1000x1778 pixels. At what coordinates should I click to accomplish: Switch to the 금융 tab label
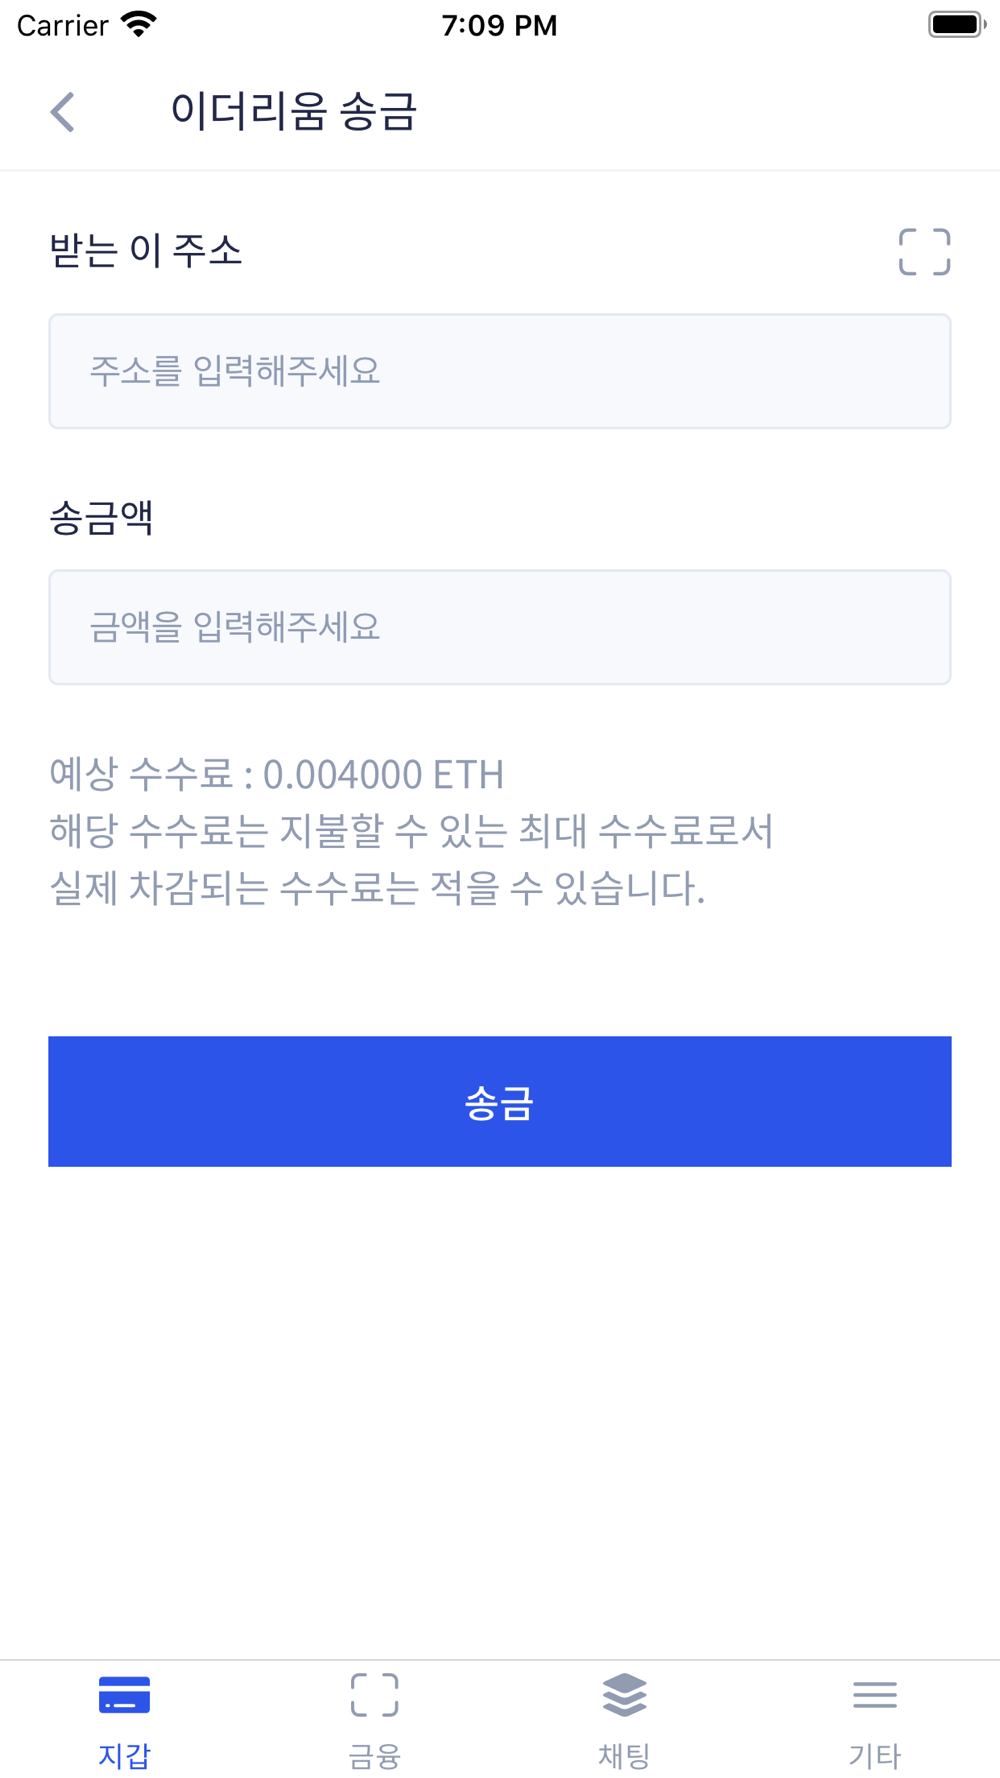(375, 1755)
